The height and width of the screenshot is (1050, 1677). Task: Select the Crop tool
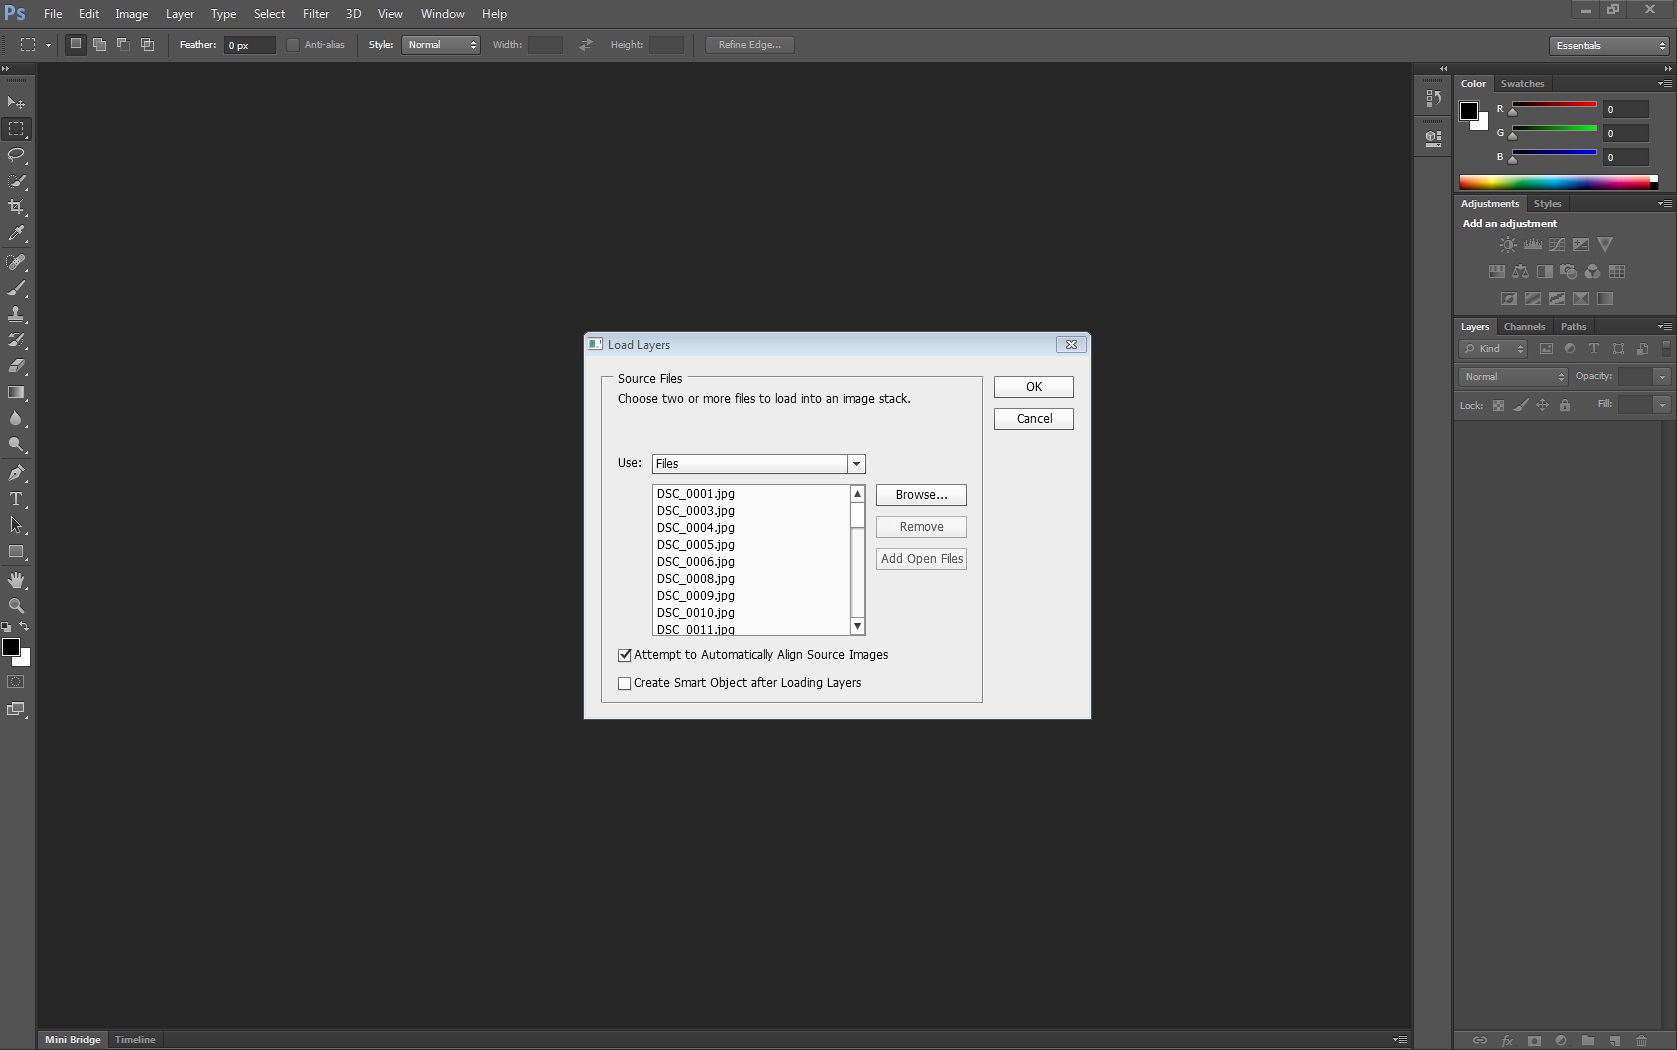[x=16, y=207]
